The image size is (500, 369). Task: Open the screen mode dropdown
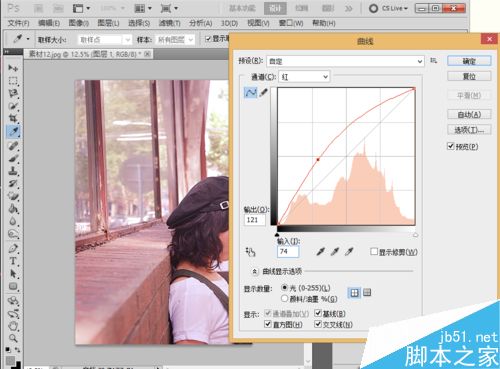click(x=169, y=8)
